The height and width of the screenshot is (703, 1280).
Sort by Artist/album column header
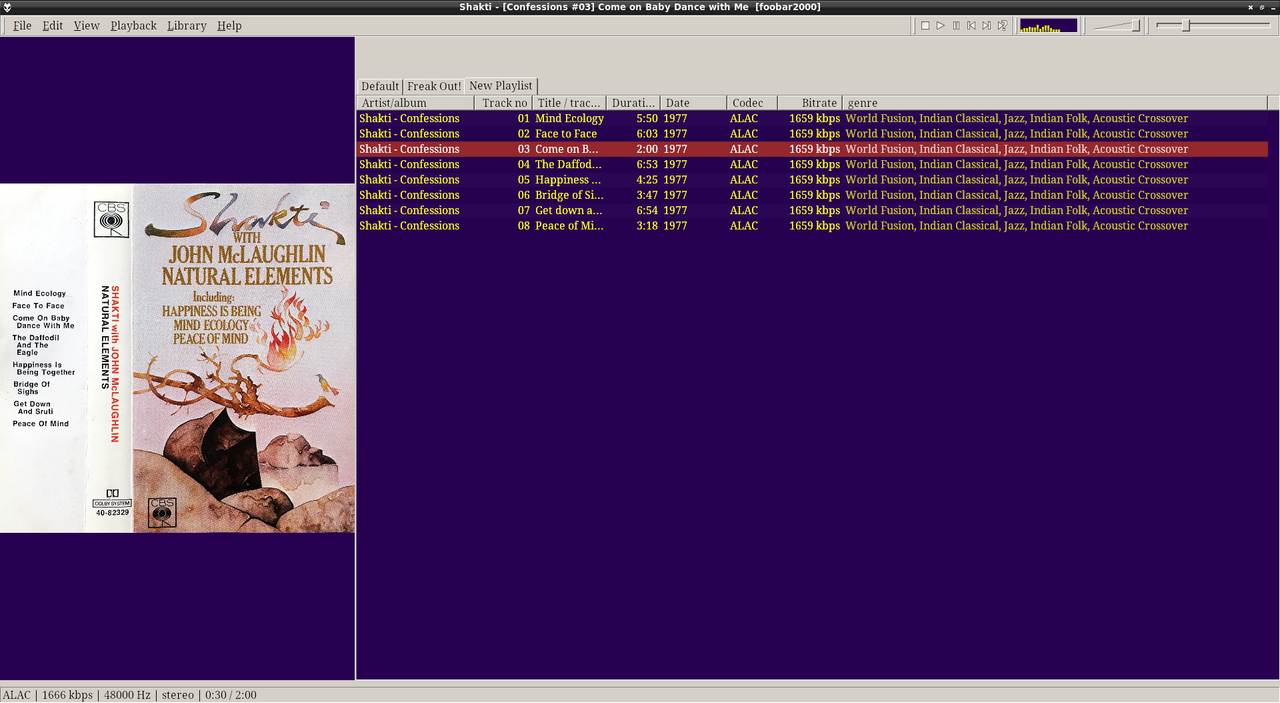tap(415, 103)
